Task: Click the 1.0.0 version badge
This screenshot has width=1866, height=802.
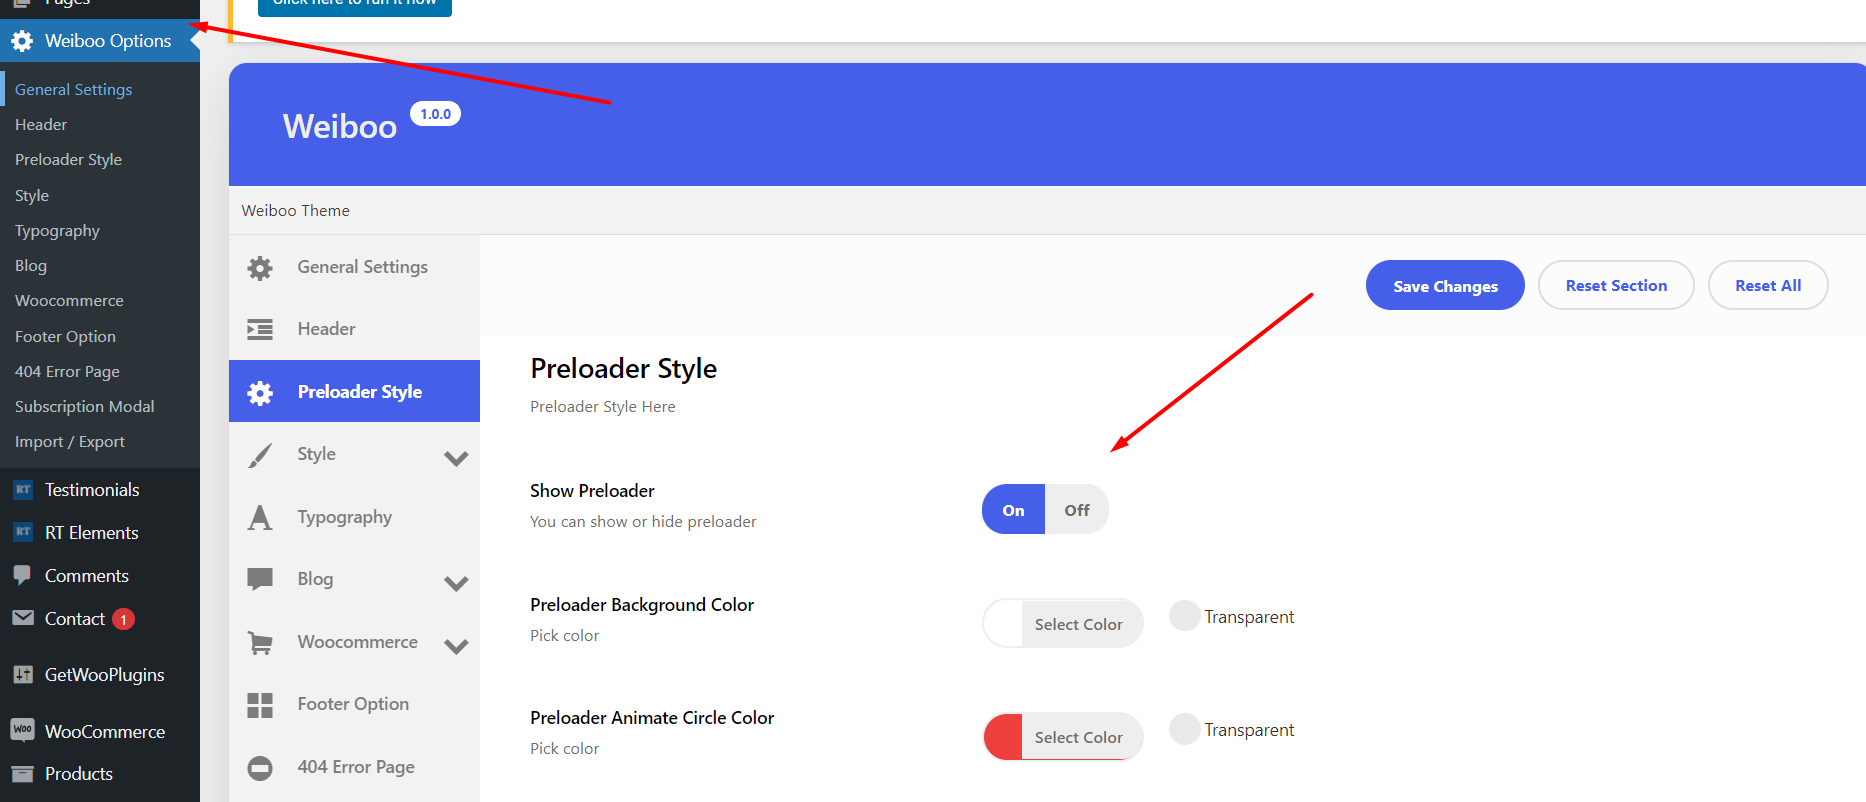Action: click(x=436, y=114)
